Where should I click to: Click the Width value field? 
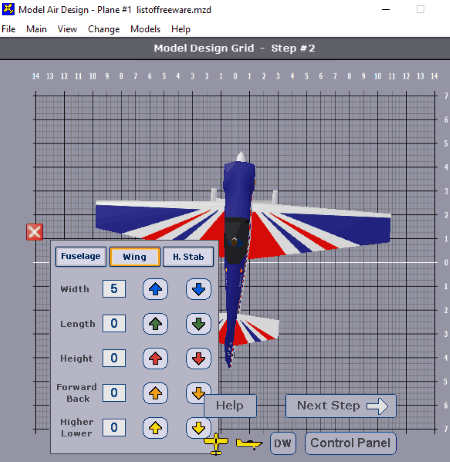point(114,289)
